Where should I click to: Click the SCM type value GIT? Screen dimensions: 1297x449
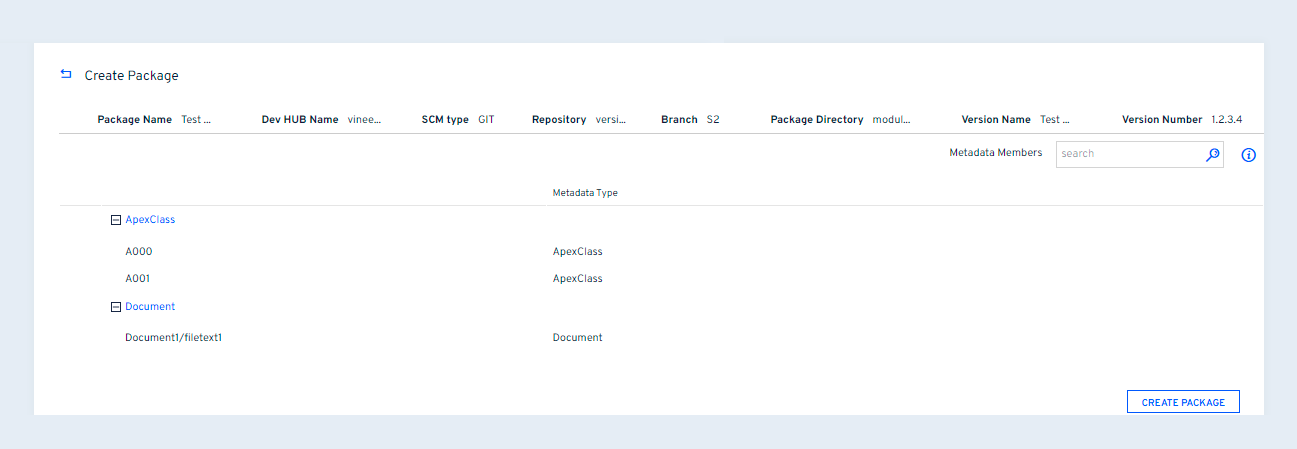(486, 120)
